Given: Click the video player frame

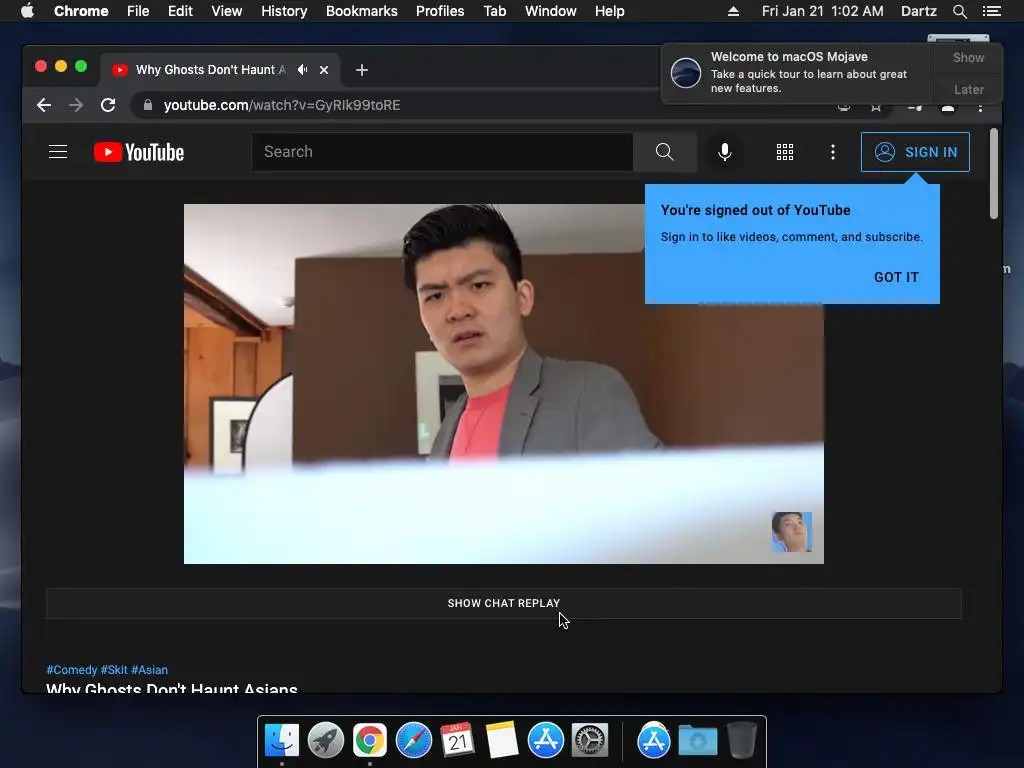Looking at the screenshot, I should pyautogui.click(x=504, y=384).
